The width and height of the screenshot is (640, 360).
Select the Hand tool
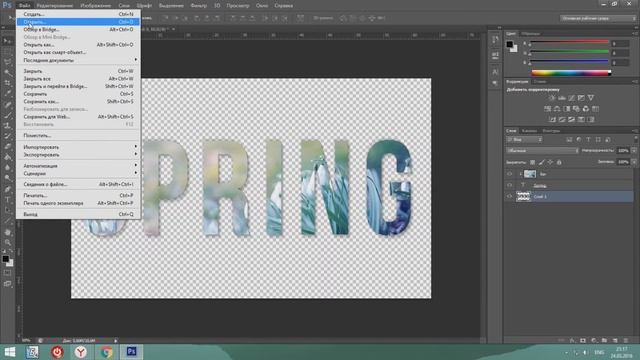click(7, 232)
